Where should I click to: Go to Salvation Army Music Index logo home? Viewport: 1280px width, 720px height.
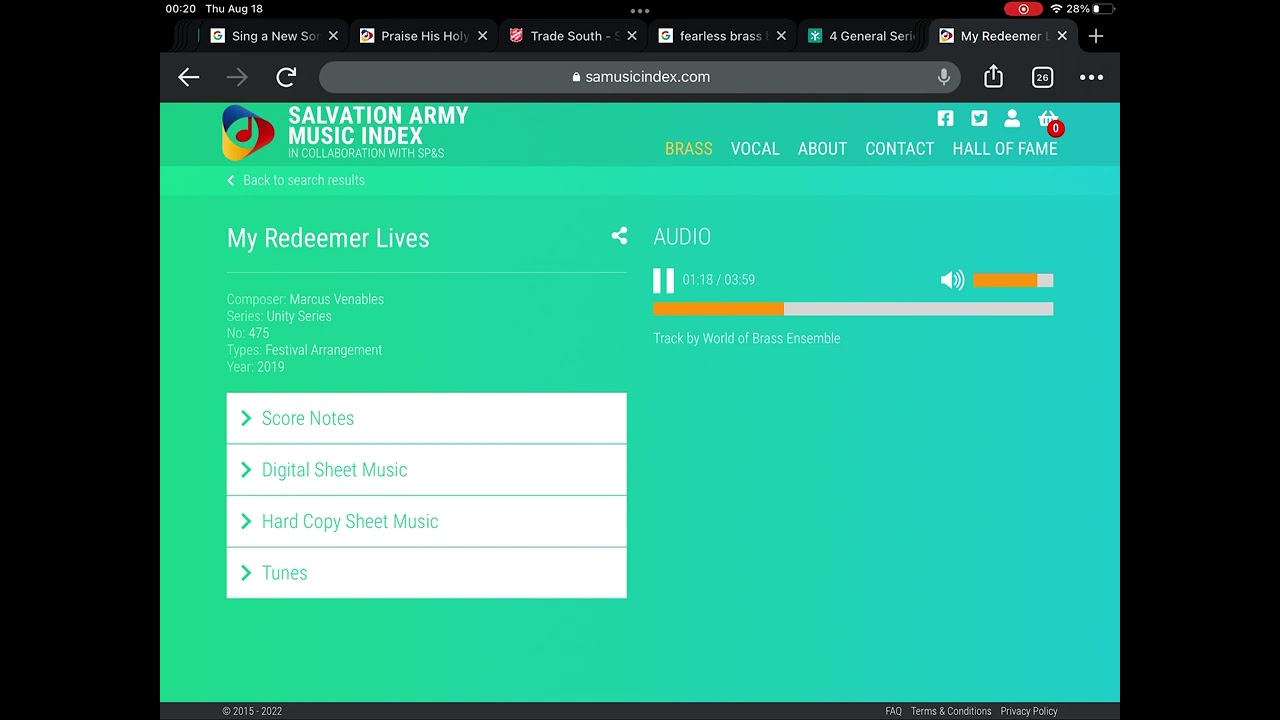pos(346,132)
